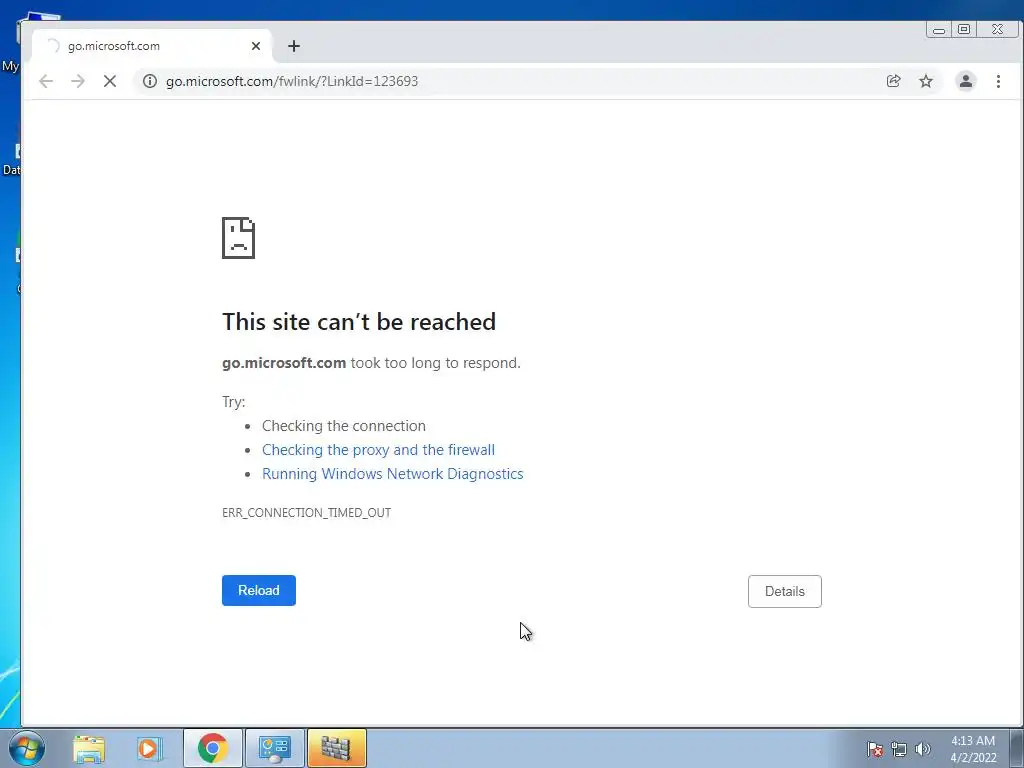
Task: Select the go.microsoft.com tab
Action: pyautogui.click(x=152, y=46)
